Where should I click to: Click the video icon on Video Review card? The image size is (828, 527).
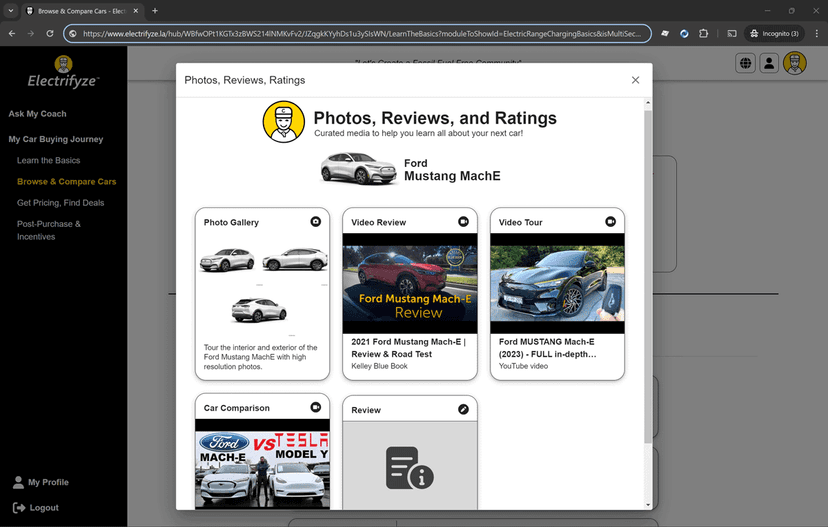[x=463, y=222]
